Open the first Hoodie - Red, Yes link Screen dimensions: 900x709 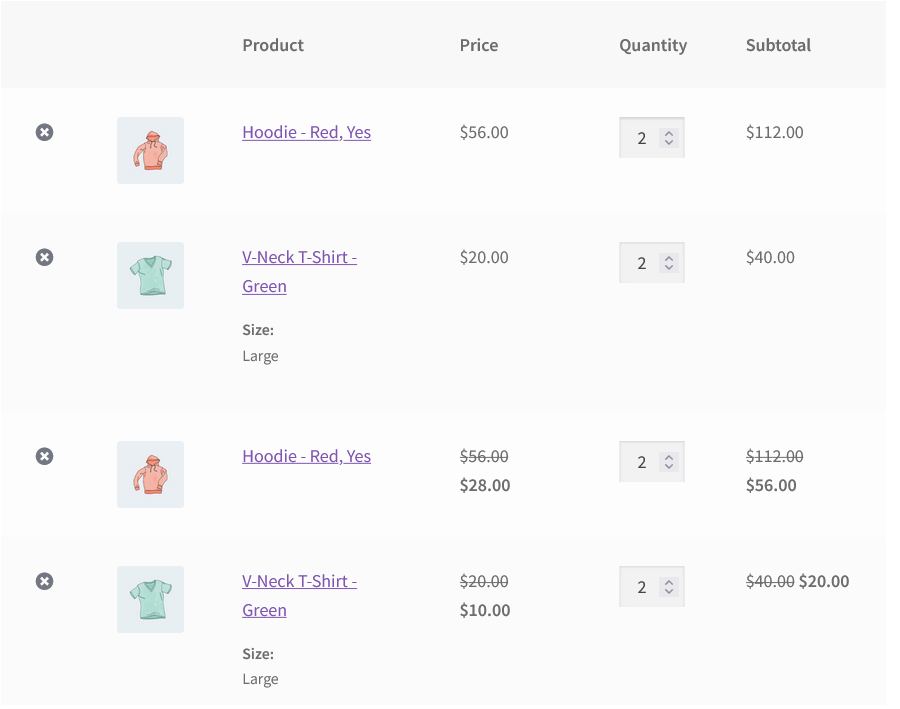(307, 133)
